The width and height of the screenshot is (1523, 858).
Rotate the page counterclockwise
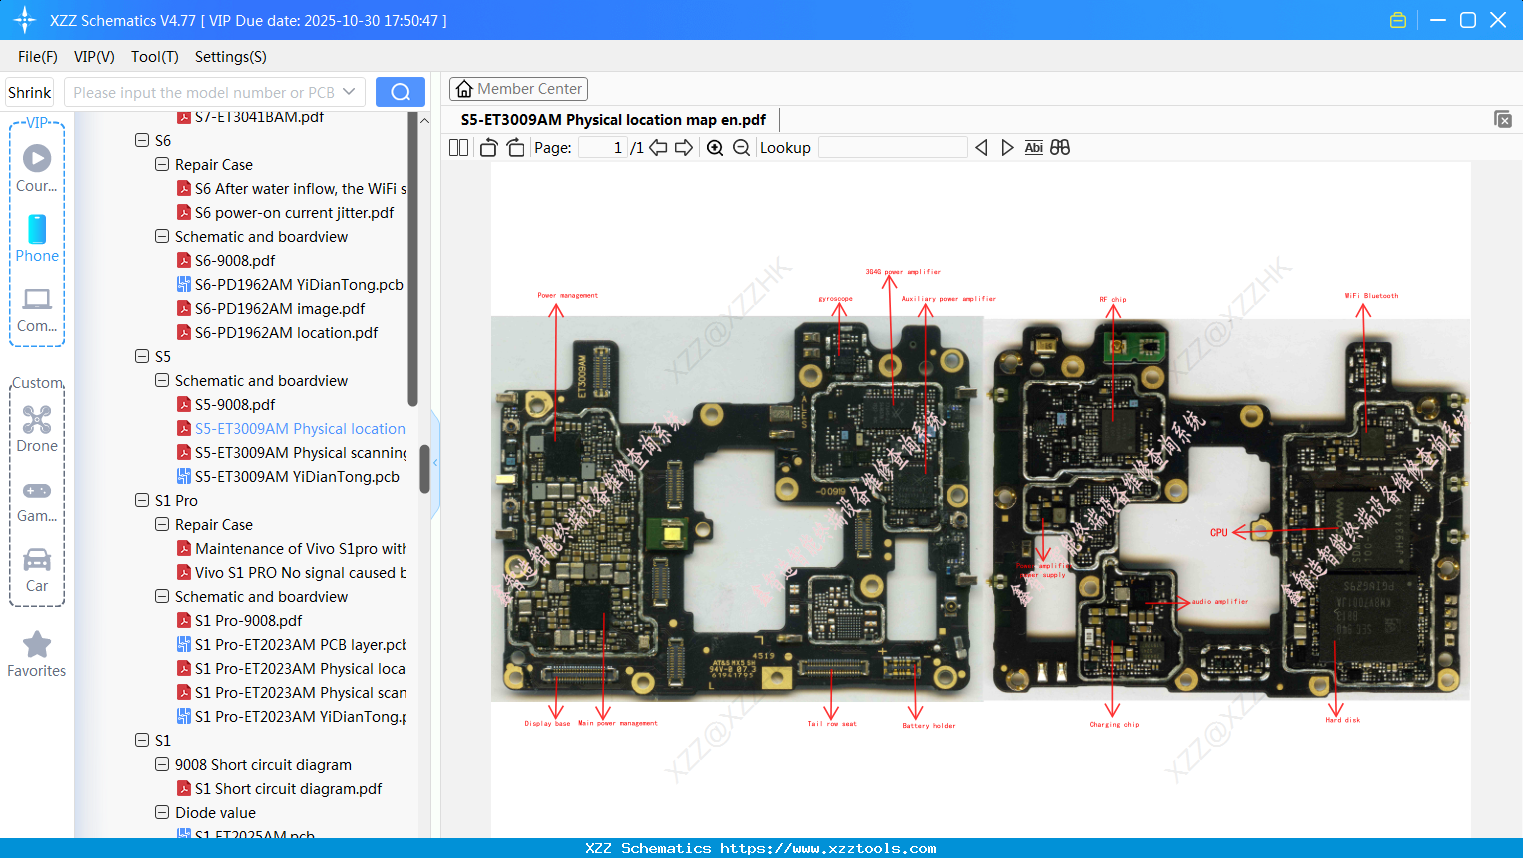point(488,148)
